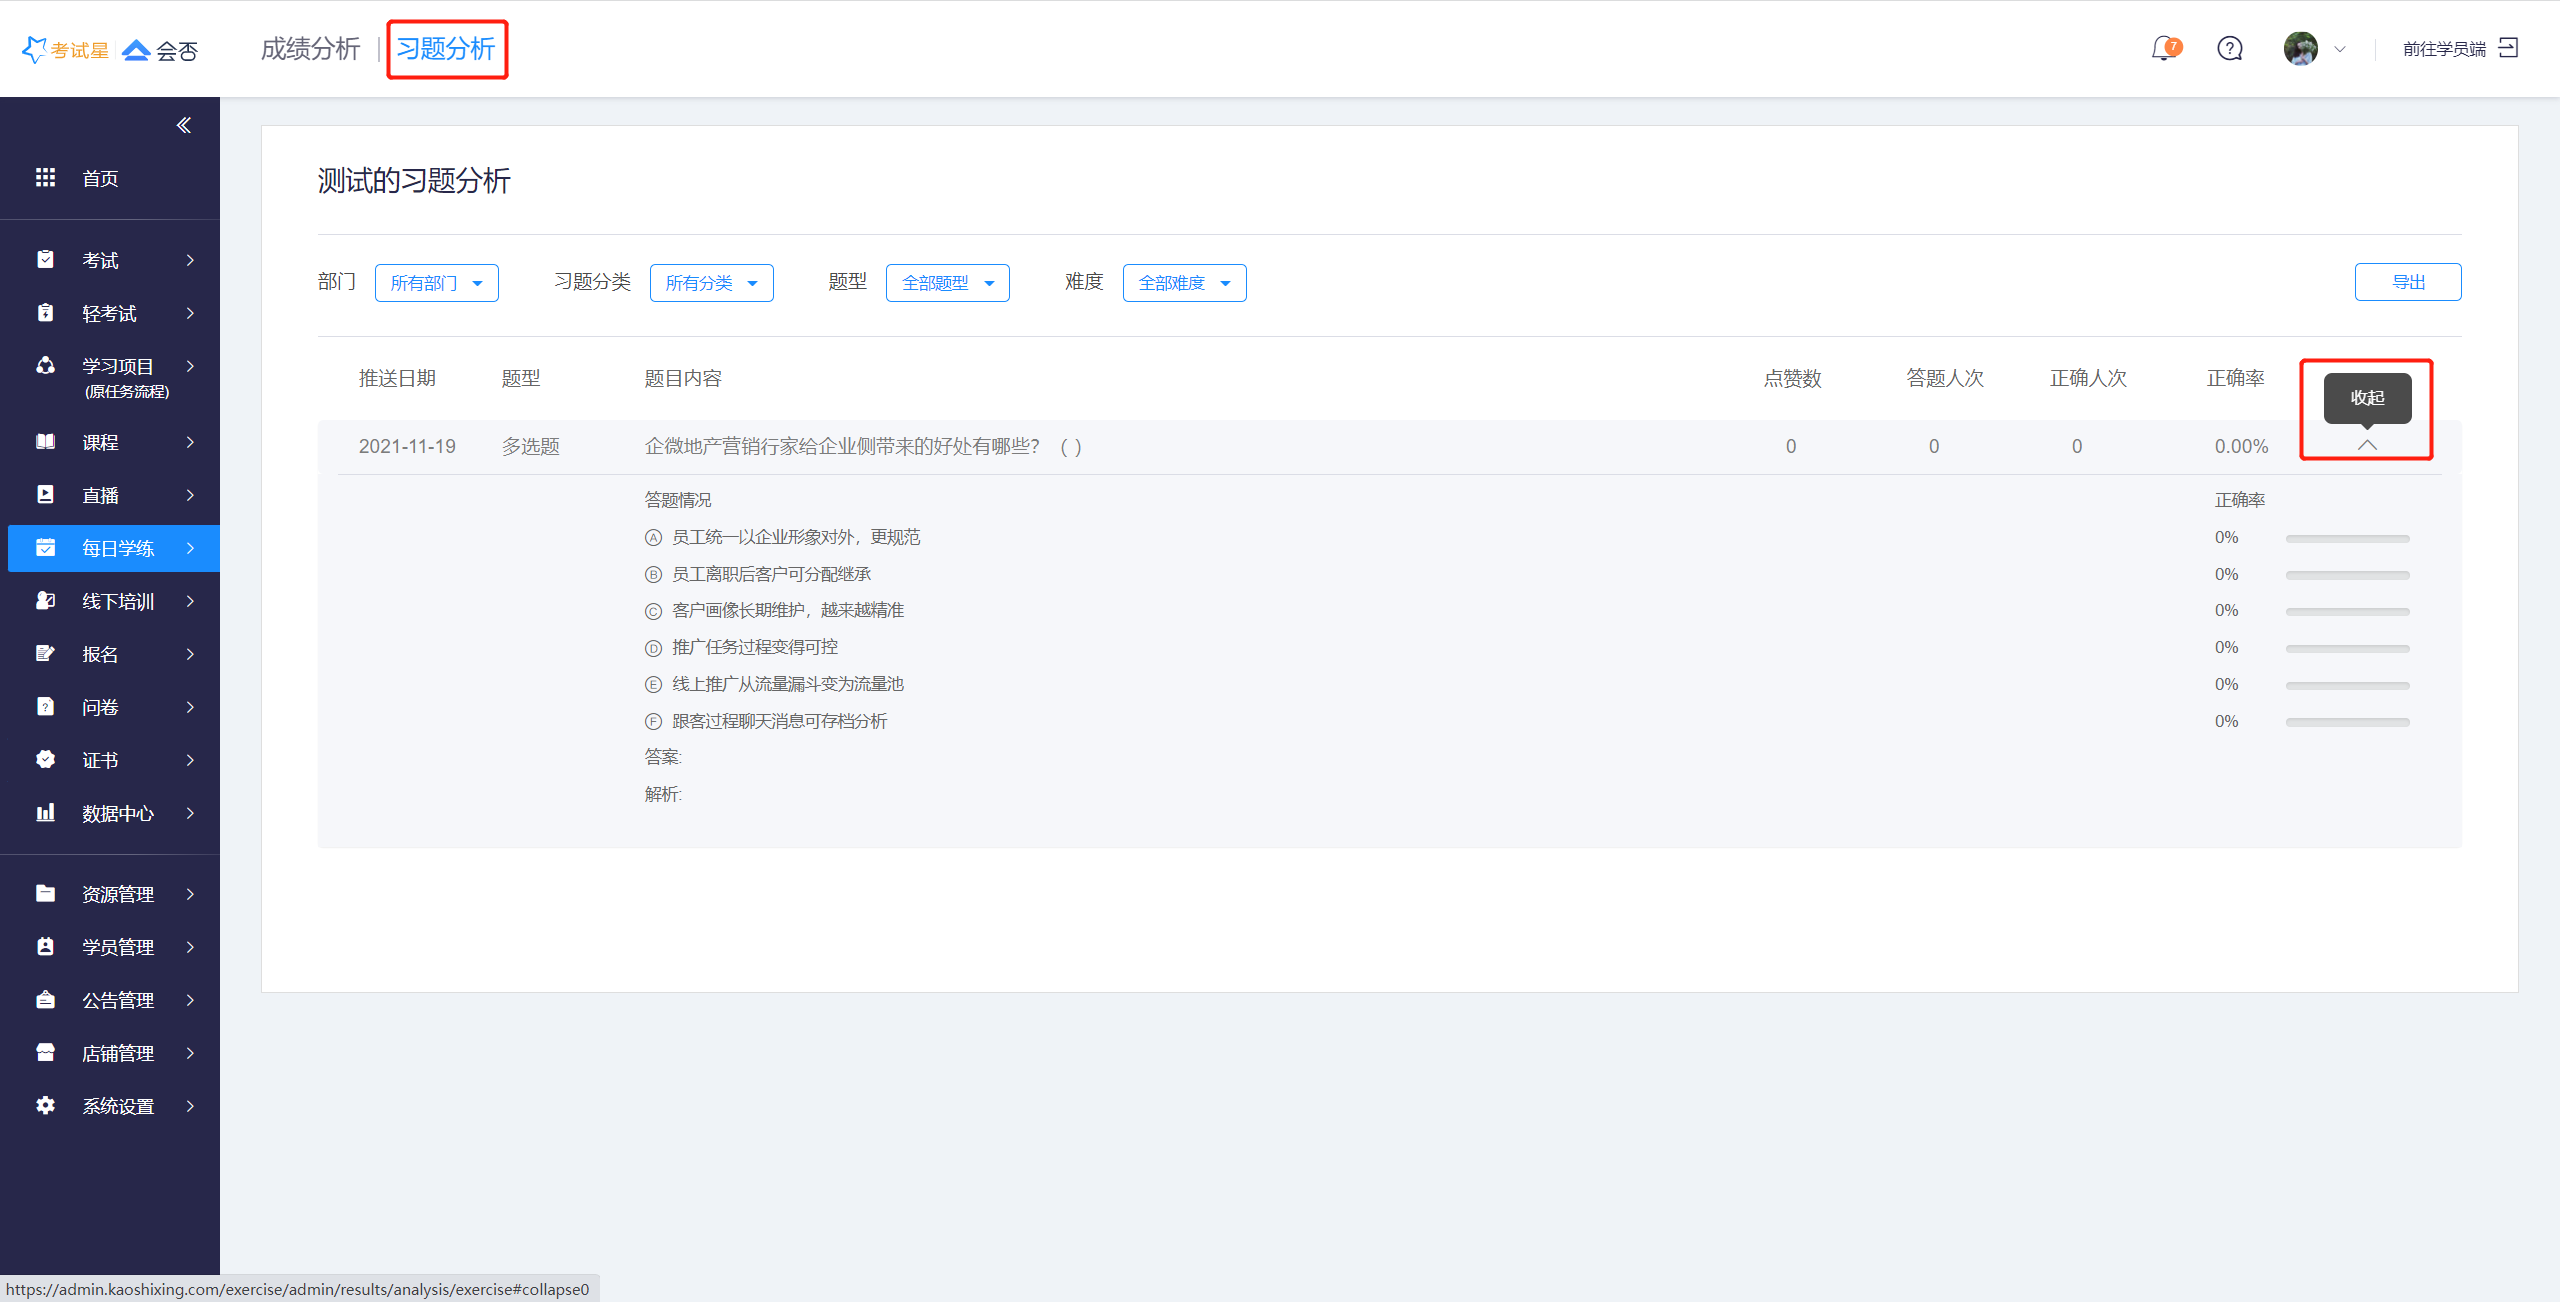Click the 系统设置 gear icon
Image resolution: width=2560 pixels, height=1302 pixels.
pos(45,1105)
